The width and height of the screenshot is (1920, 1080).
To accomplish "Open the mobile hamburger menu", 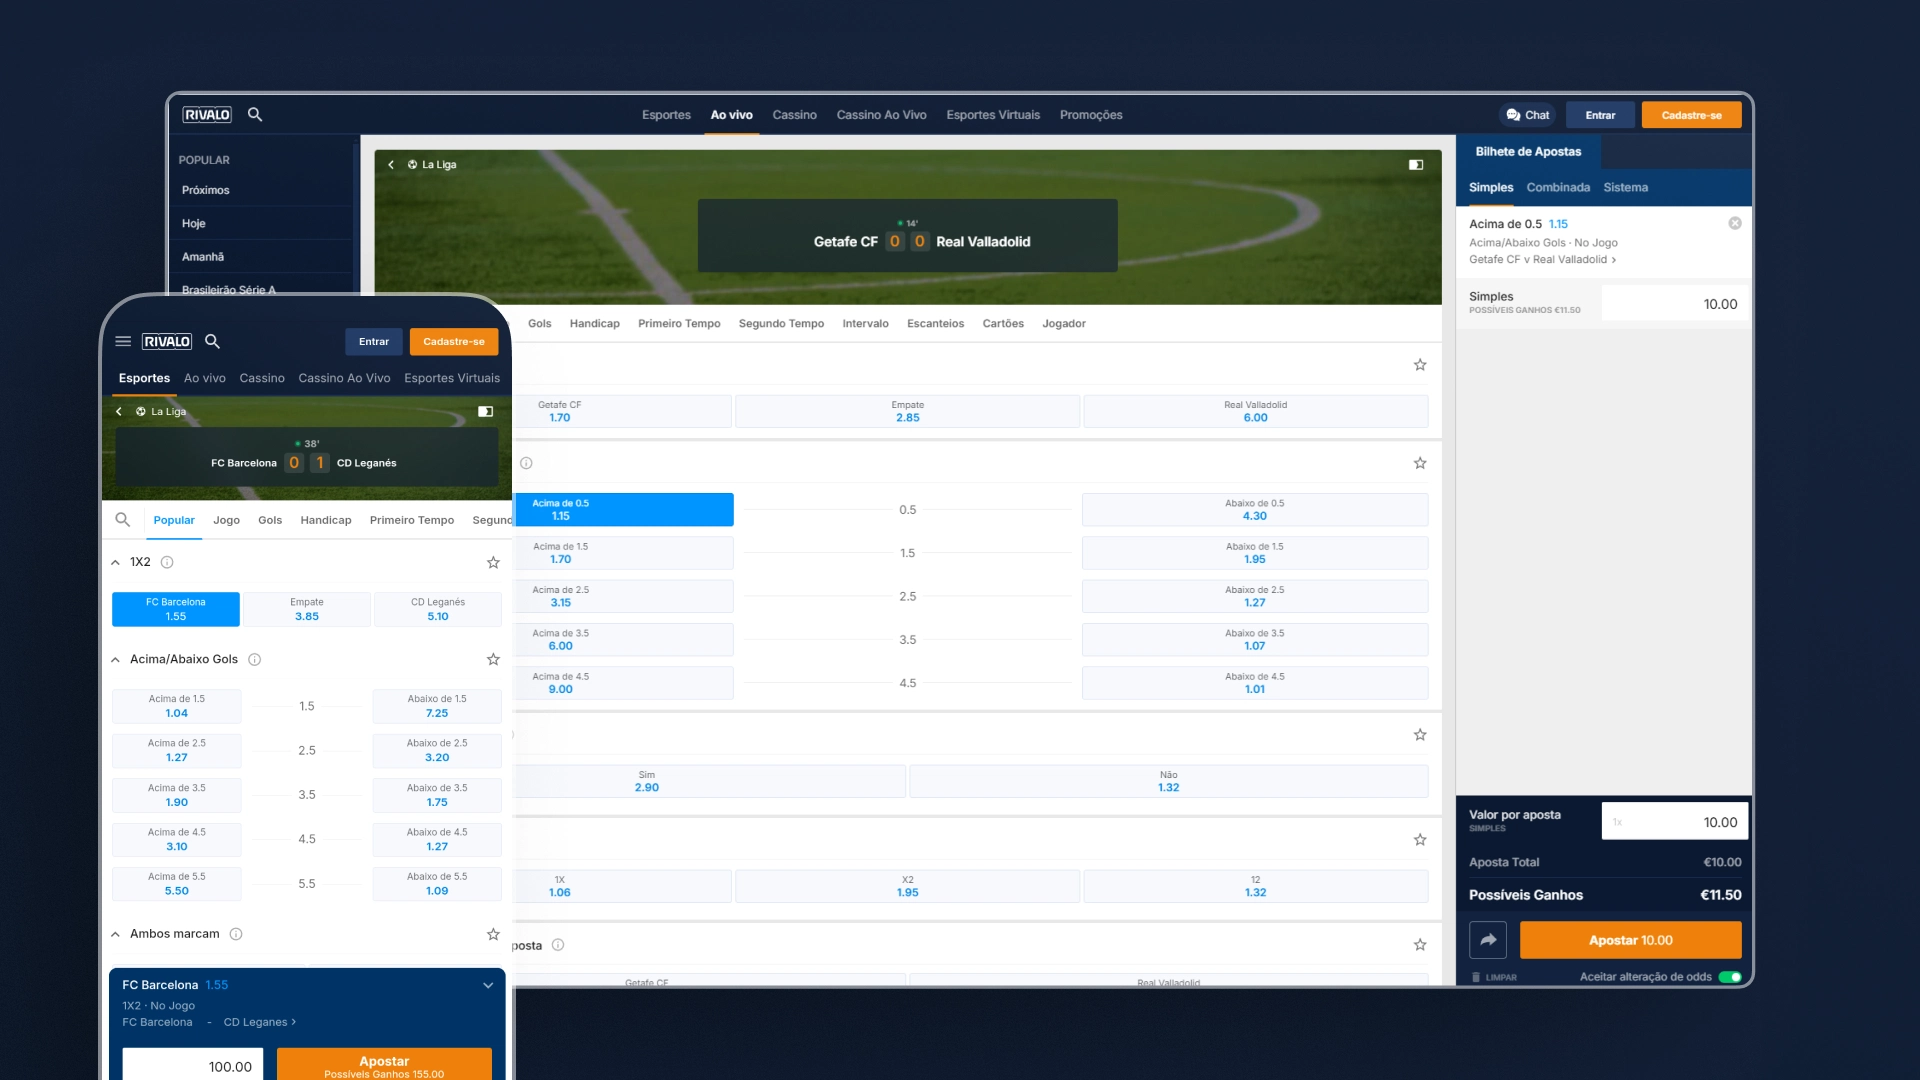I will coord(123,341).
